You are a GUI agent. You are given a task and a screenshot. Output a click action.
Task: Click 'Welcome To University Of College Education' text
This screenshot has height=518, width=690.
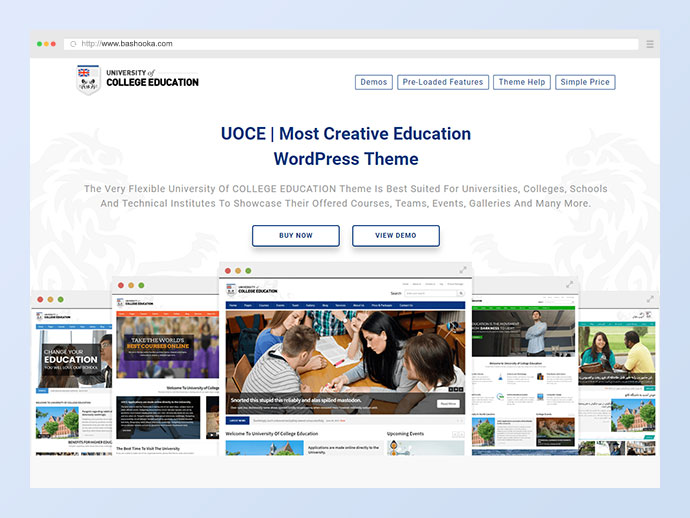[272, 434]
